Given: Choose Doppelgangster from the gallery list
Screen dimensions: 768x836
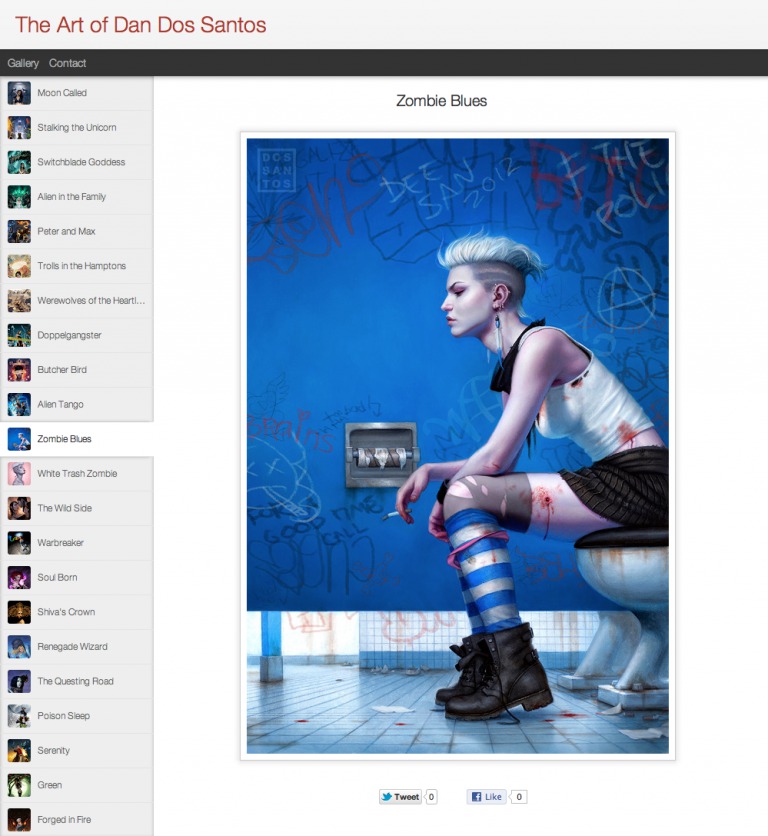Looking at the screenshot, I should coord(69,335).
